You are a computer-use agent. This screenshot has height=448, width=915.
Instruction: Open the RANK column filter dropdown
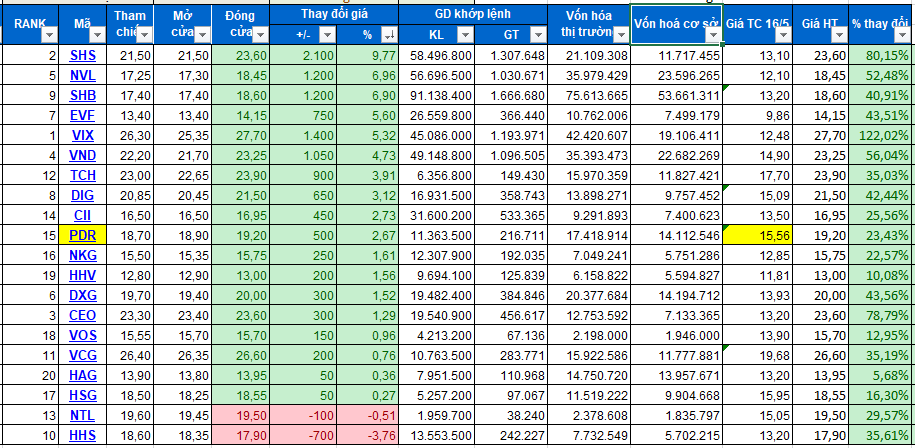pos(49,36)
